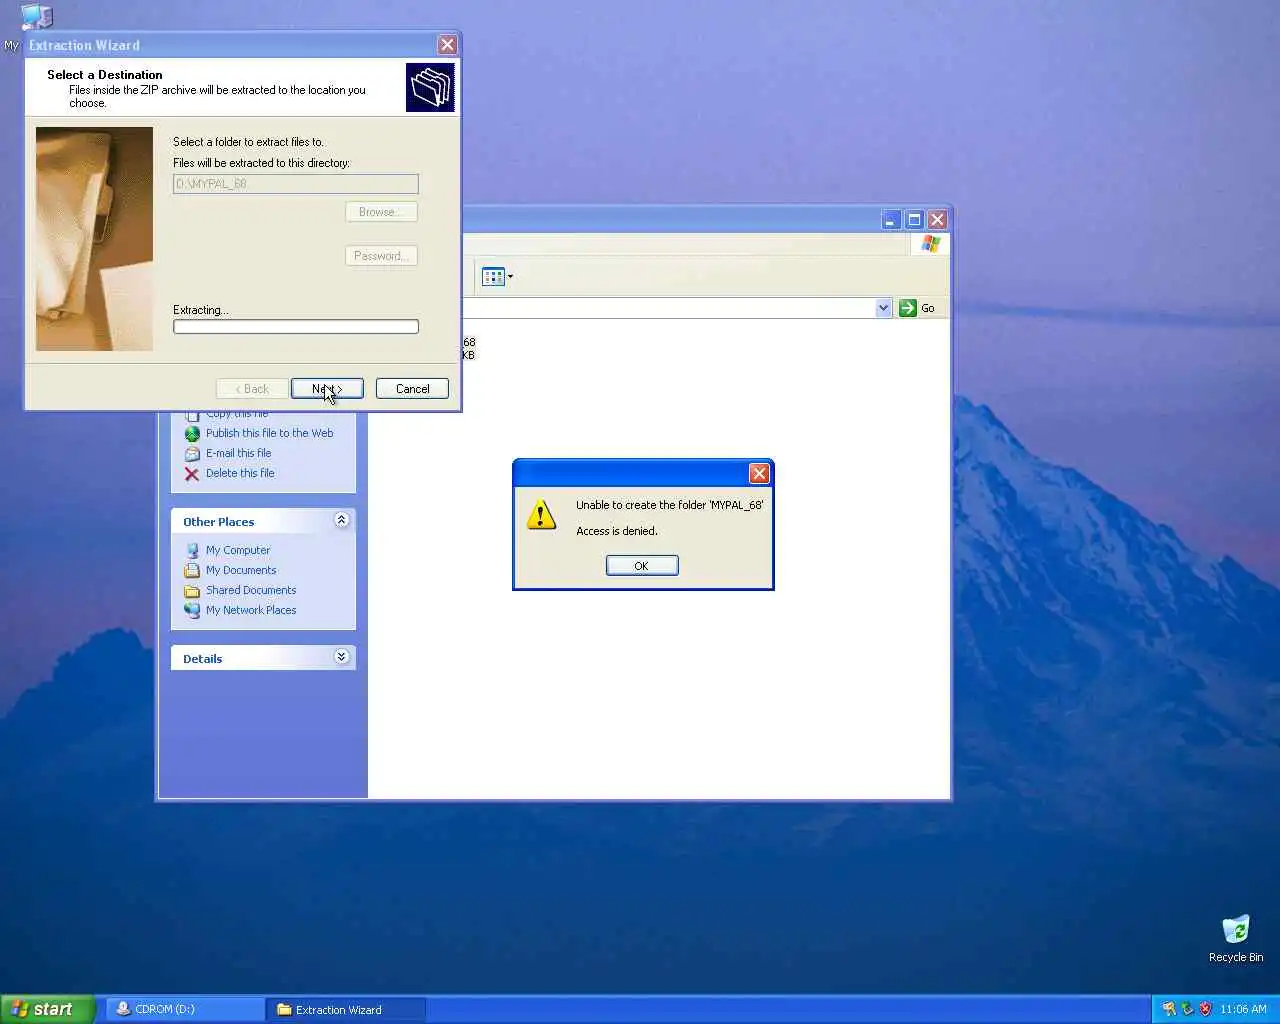
Task: Click the e-mail envelope icon
Action: point(192,454)
